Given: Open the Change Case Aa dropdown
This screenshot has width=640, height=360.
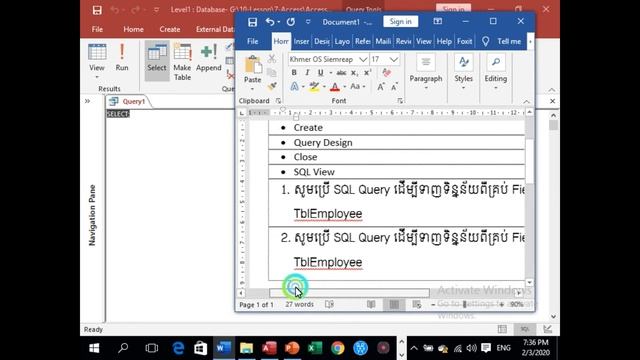Looking at the screenshot, I should tap(358, 87).
